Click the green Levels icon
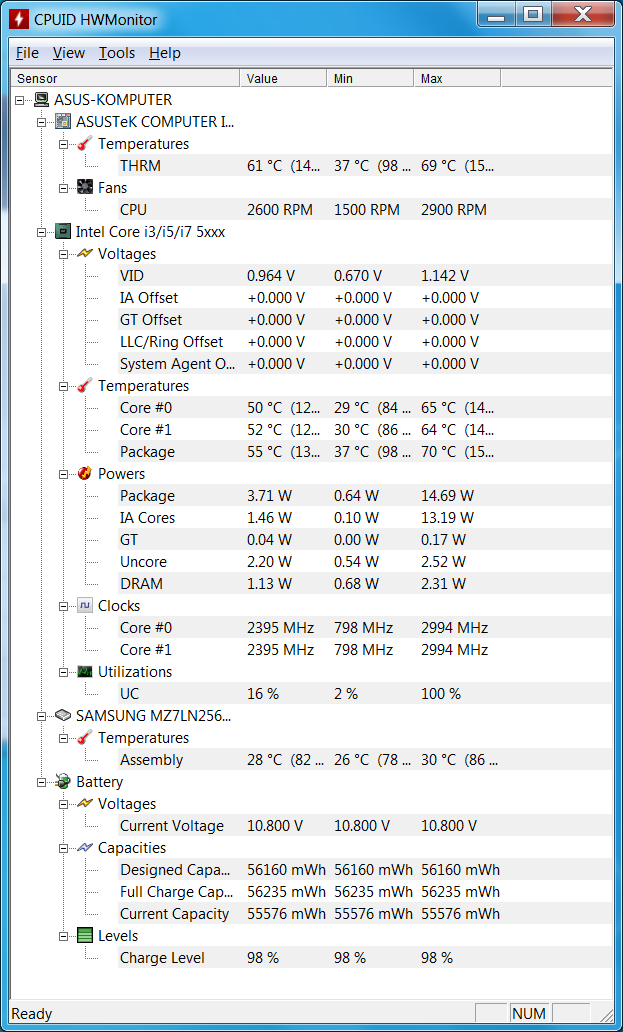The width and height of the screenshot is (623, 1032). pyautogui.click(x=85, y=935)
